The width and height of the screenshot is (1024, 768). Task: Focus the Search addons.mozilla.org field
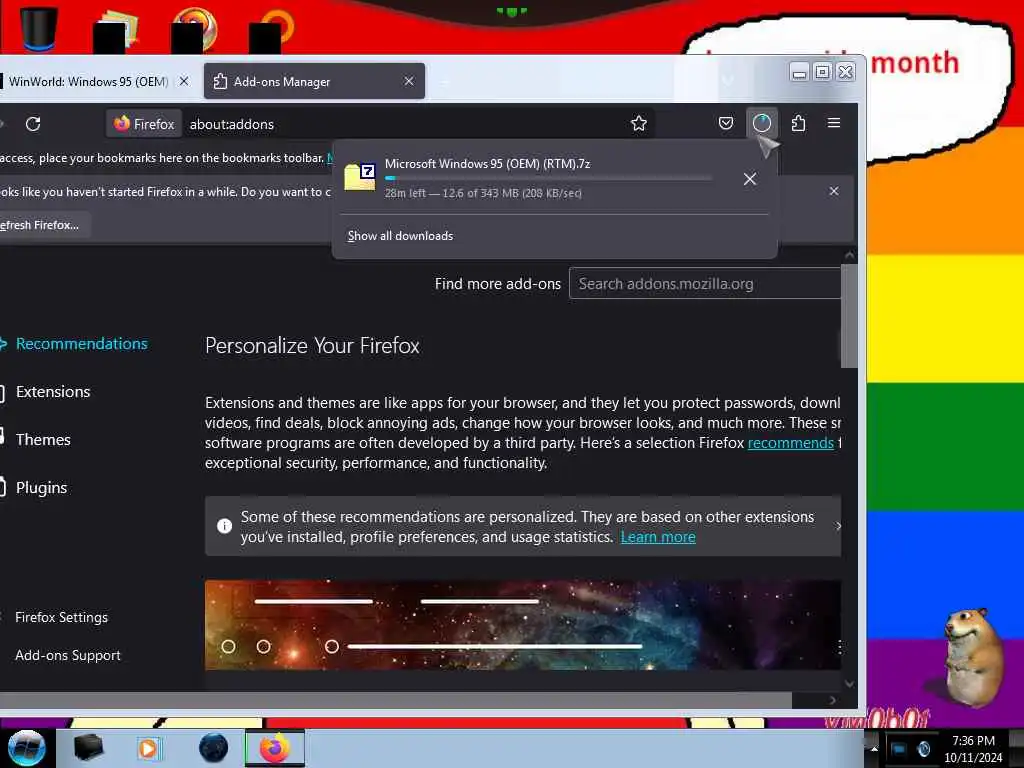(x=705, y=283)
